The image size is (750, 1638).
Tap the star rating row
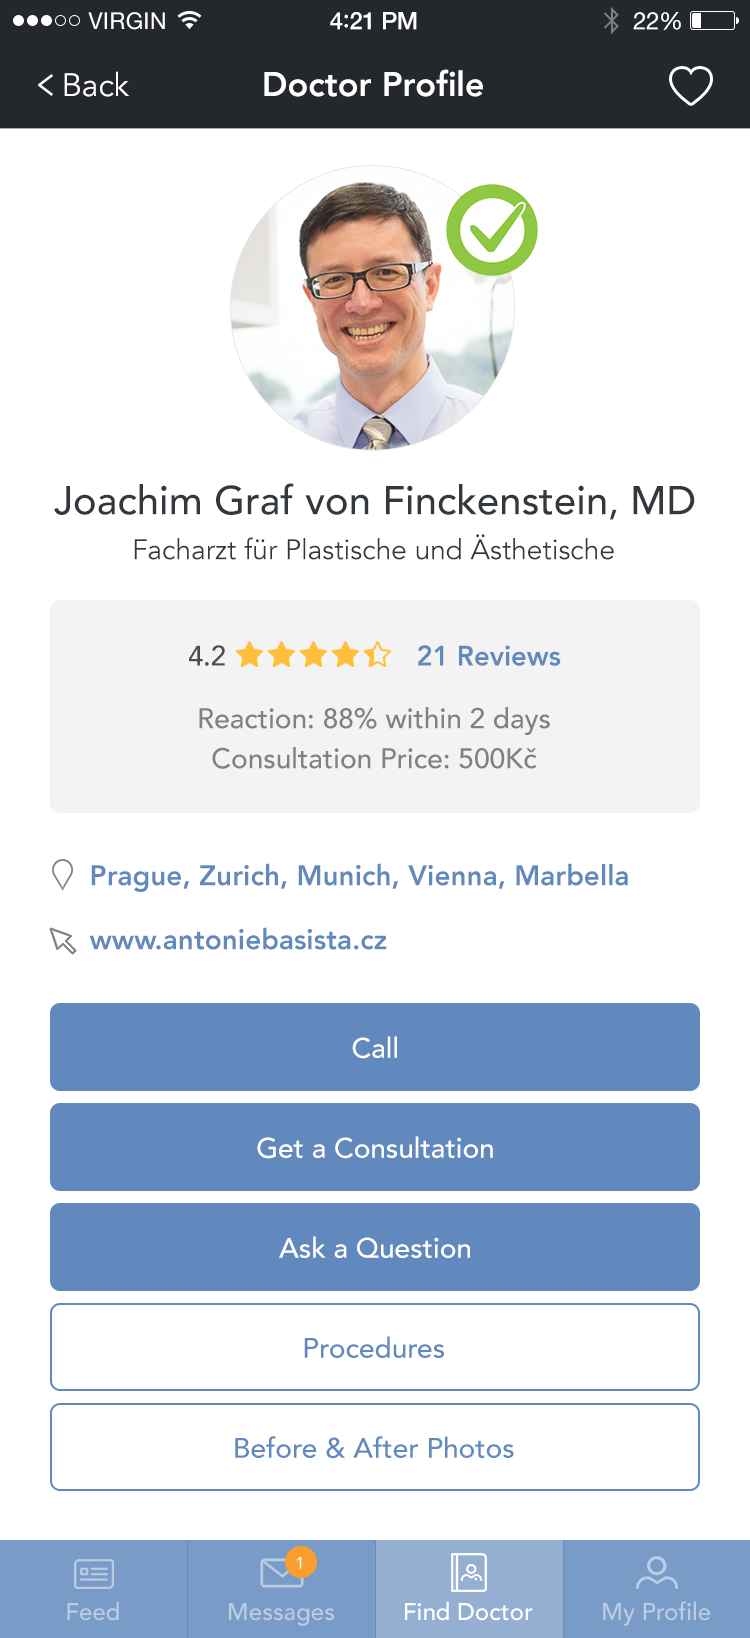[314, 656]
